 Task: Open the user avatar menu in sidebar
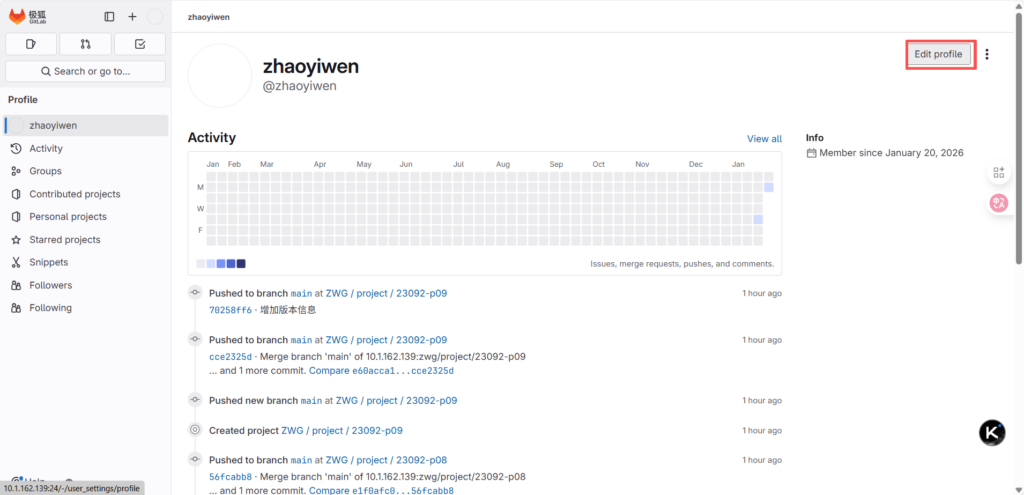click(x=155, y=17)
